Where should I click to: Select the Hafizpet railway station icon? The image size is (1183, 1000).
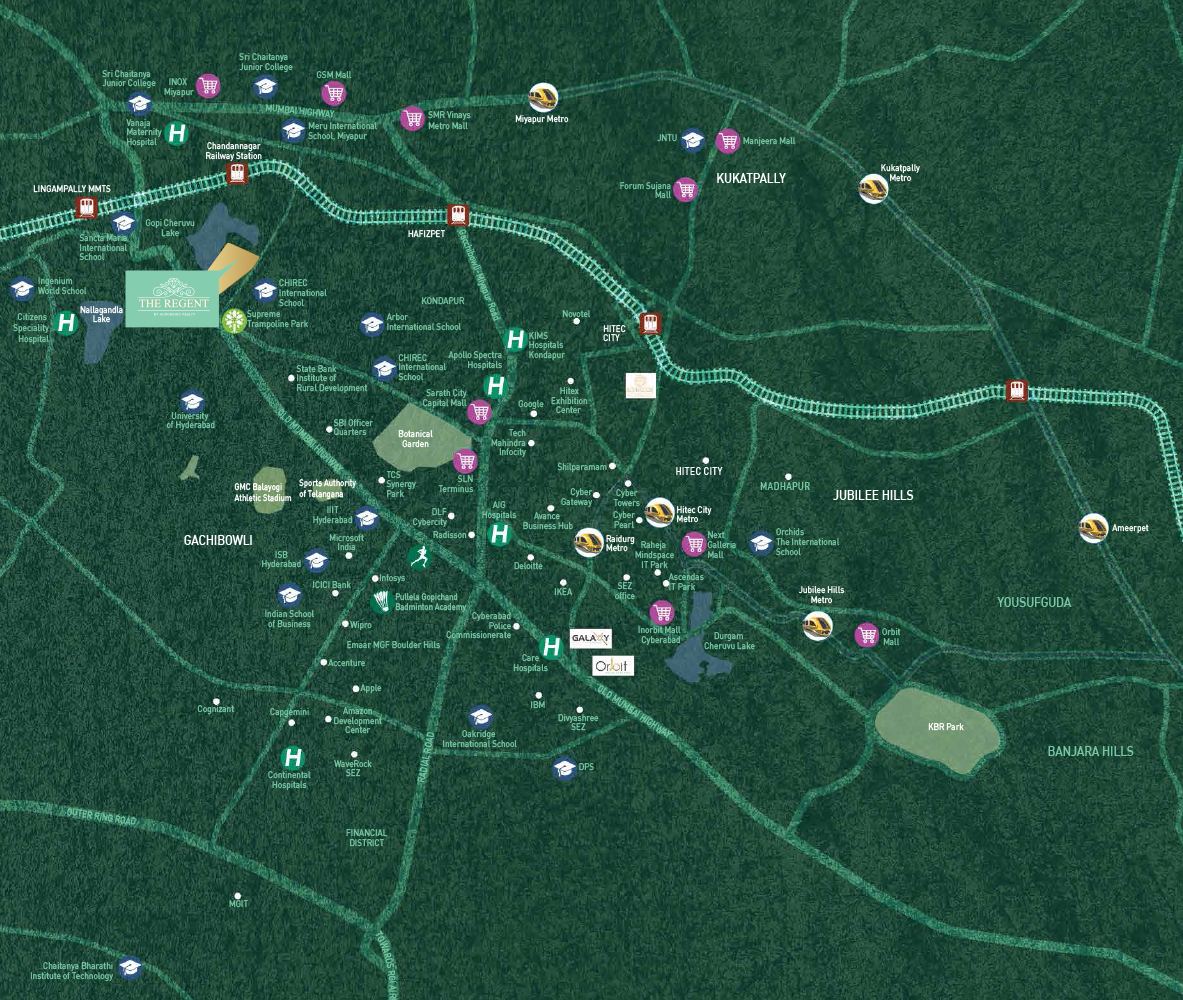click(458, 215)
